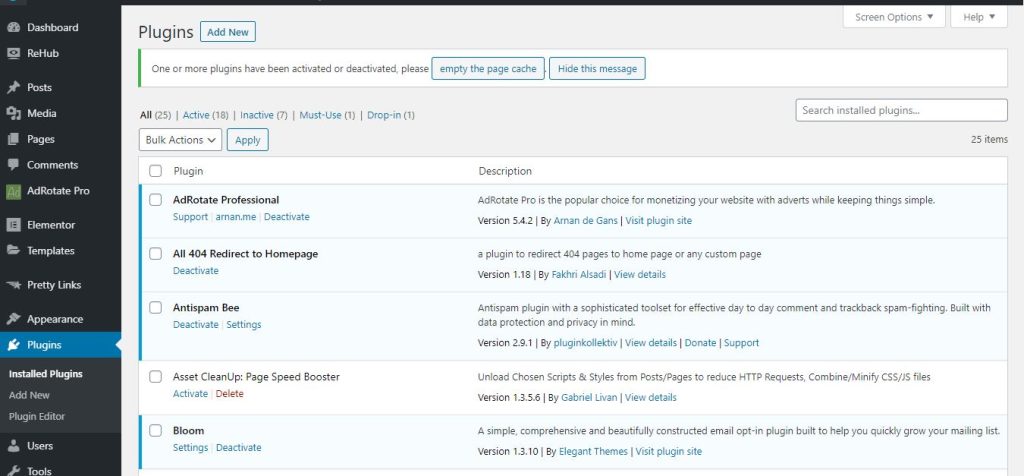Screen dimensions: 1024x476
Task: Open Bloom Settings link
Action: 190,447
